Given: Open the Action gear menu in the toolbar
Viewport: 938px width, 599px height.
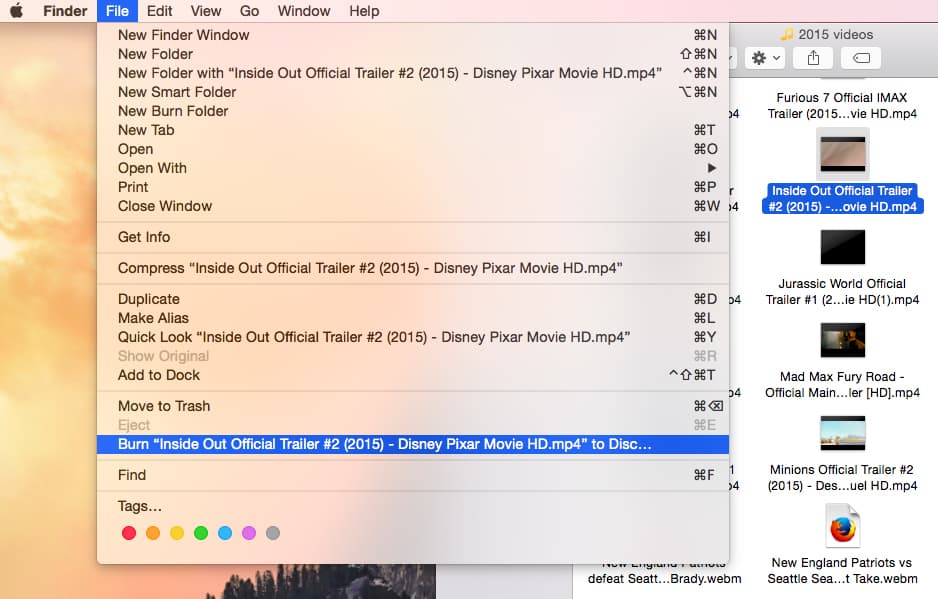Looking at the screenshot, I should (759, 57).
